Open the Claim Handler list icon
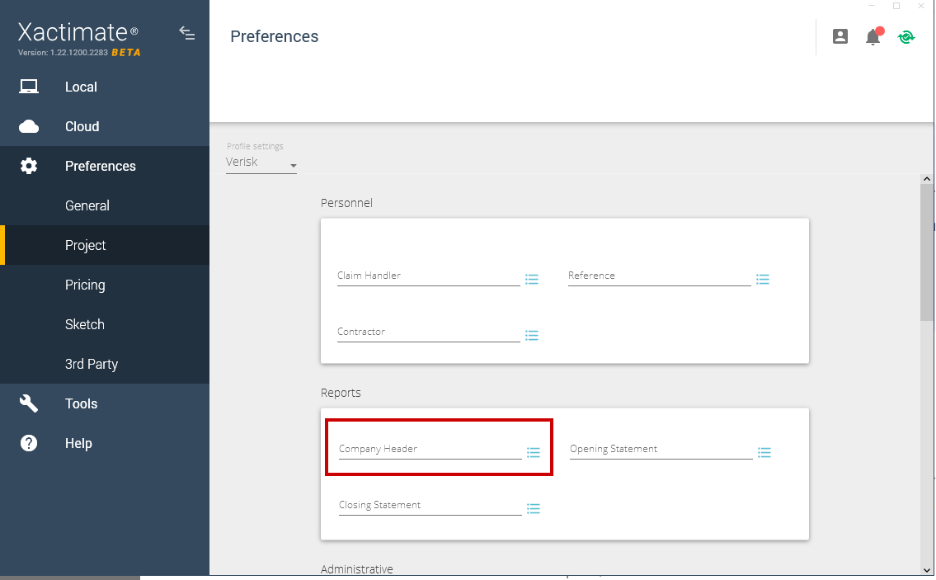This screenshot has width=936, height=580. 532,280
